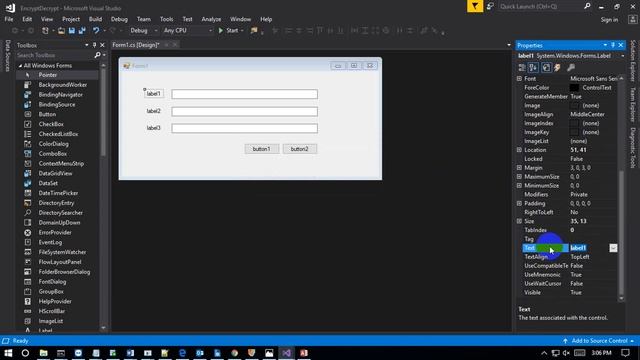Choose the Button control in Toolbox
640x360 pixels.
pyautogui.click(x=47, y=114)
